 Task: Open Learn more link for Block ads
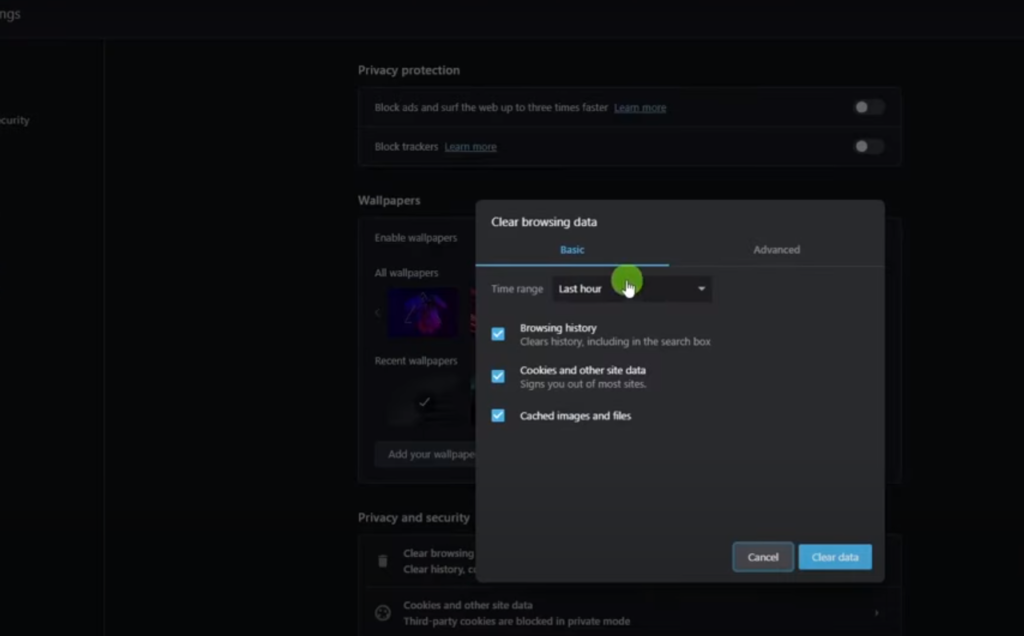[x=640, y=108]
